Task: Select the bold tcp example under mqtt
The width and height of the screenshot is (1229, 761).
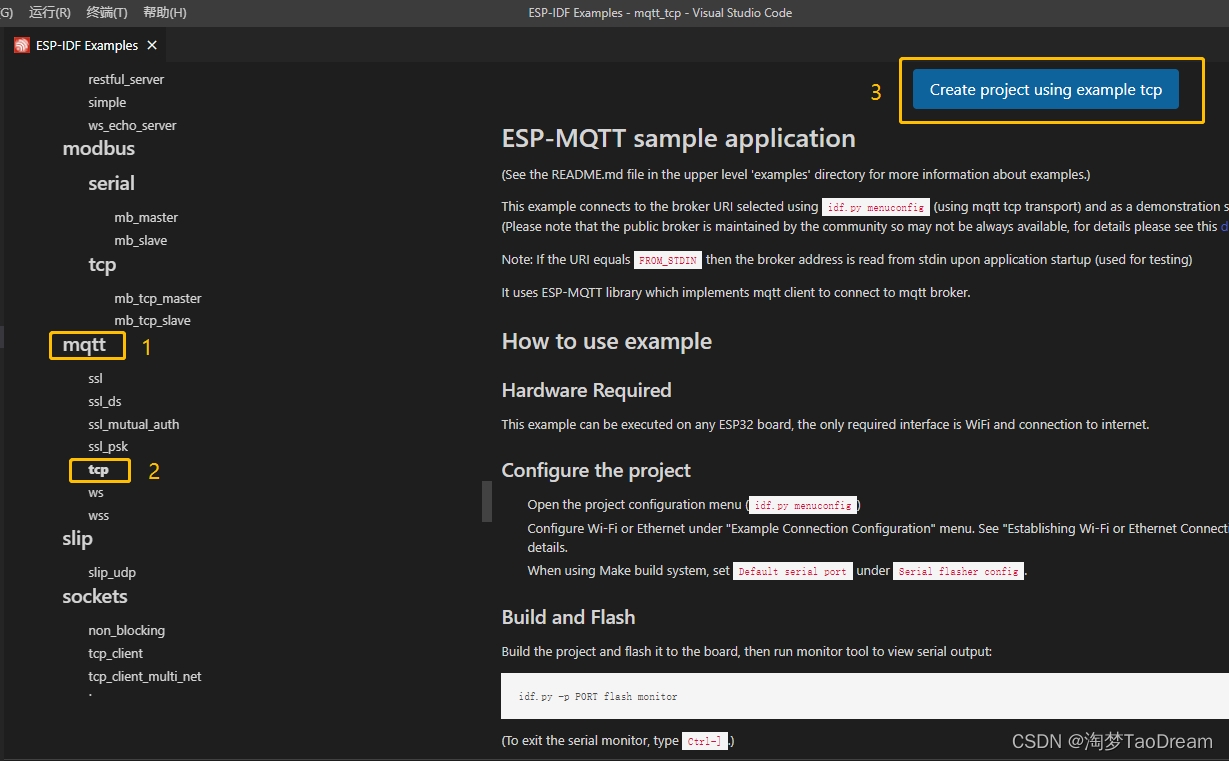Action: (x=98, y=469)
